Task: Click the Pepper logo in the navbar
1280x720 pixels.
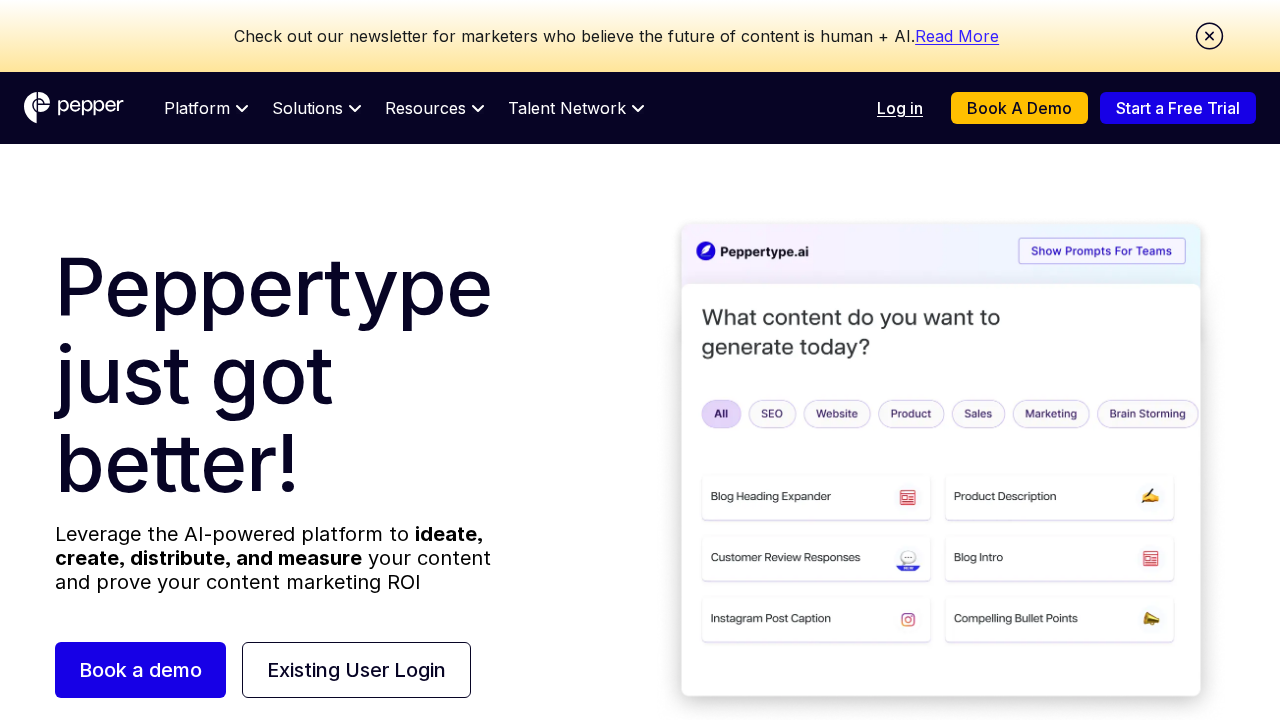Action: coord(73,106)
